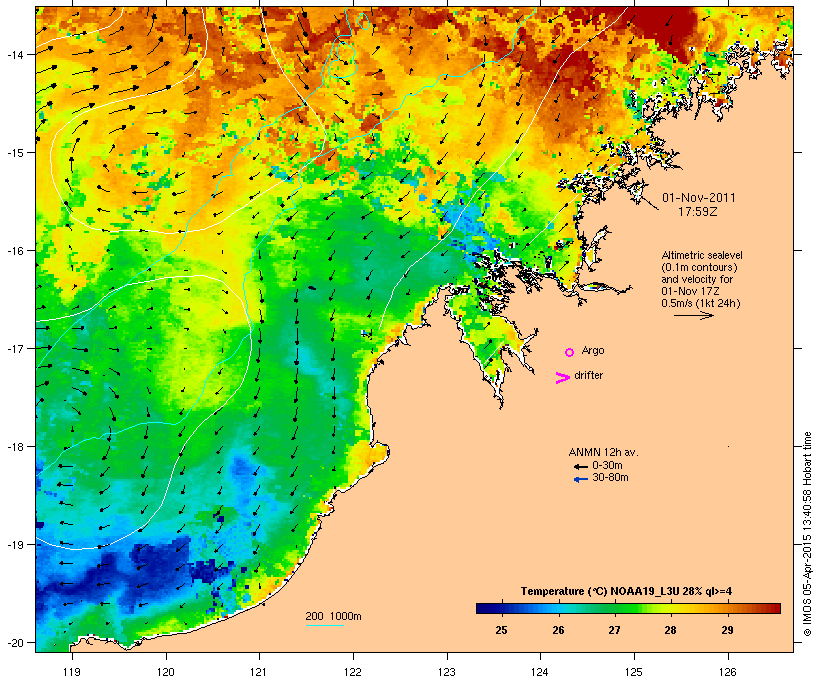
Task: Click the longitude label 120
Action: [166, 672]
